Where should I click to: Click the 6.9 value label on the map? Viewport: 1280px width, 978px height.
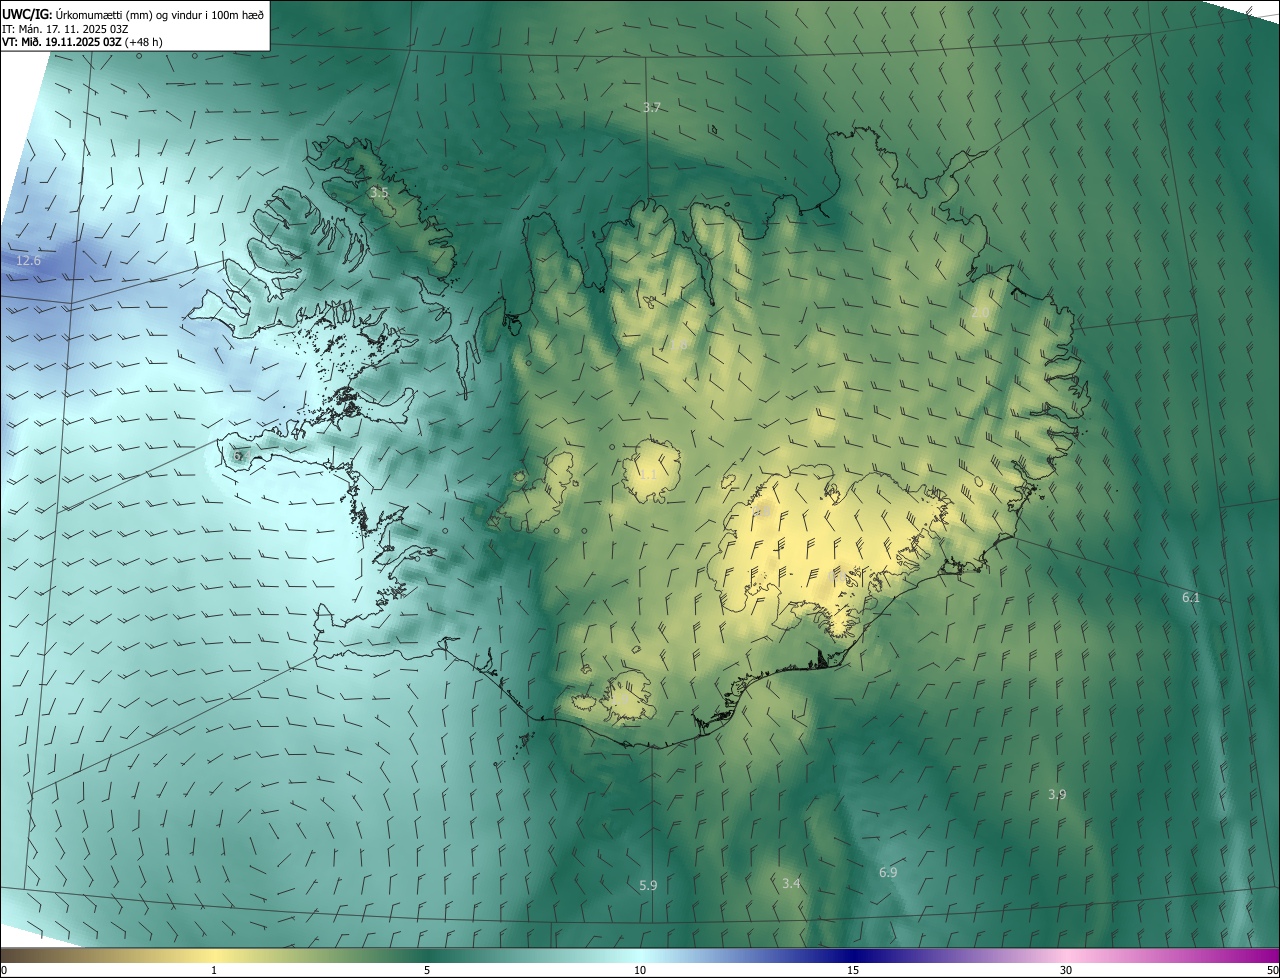click(888, 873)
